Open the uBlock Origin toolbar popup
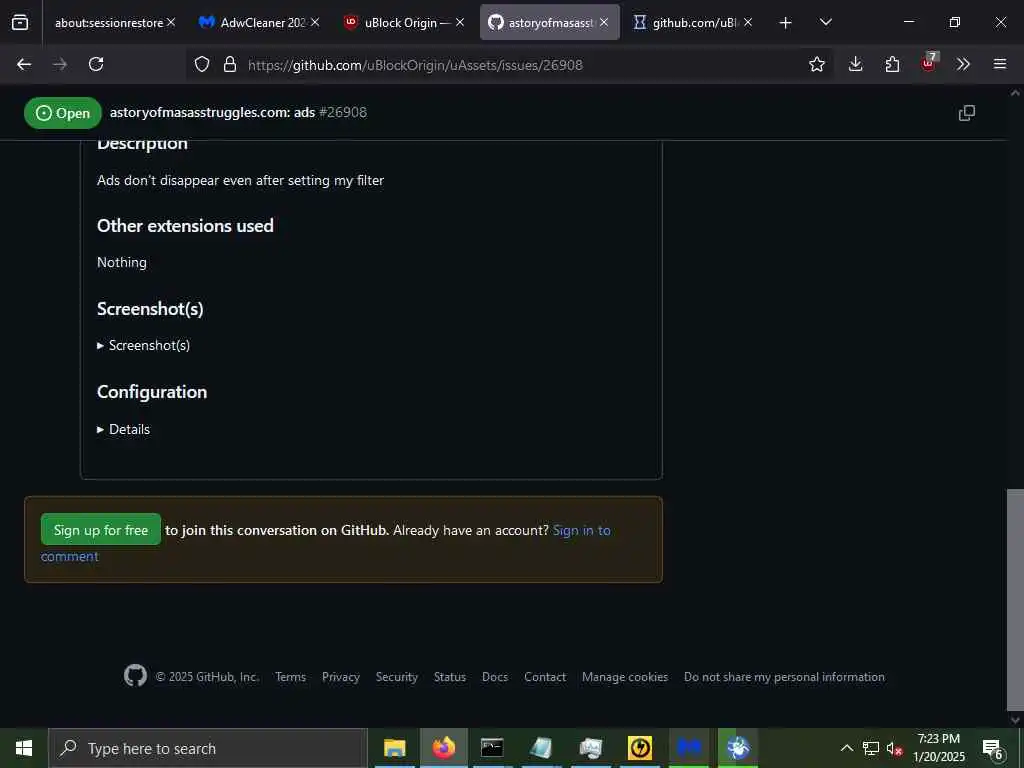Image resolution: width=1024 pixels, height=768 pixels. tap(929, 63)
